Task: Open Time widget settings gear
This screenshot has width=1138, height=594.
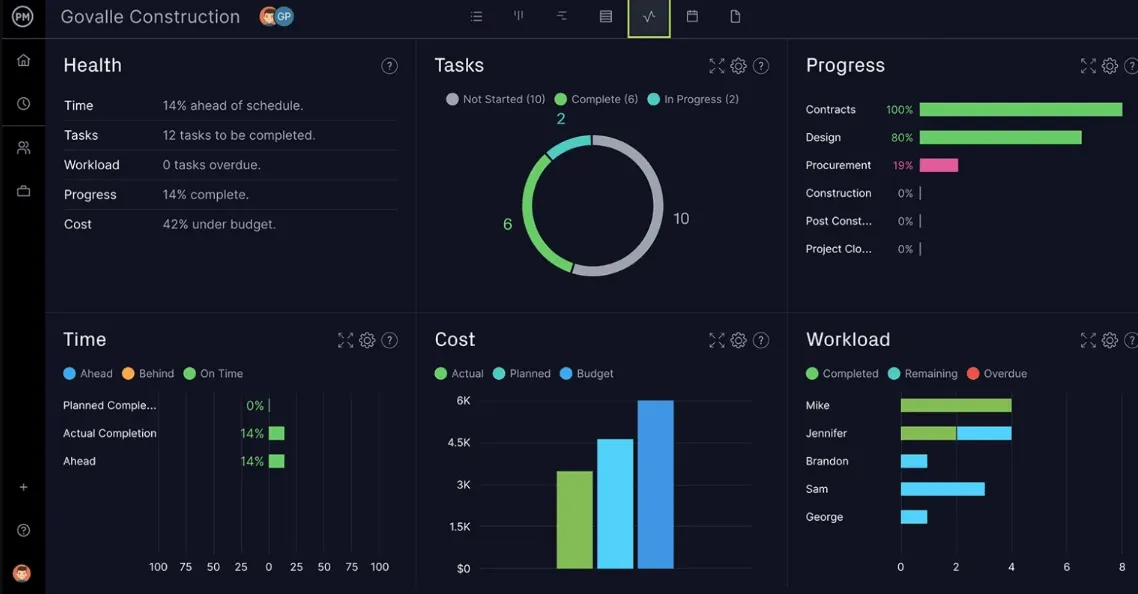Action: click(367, 340)
